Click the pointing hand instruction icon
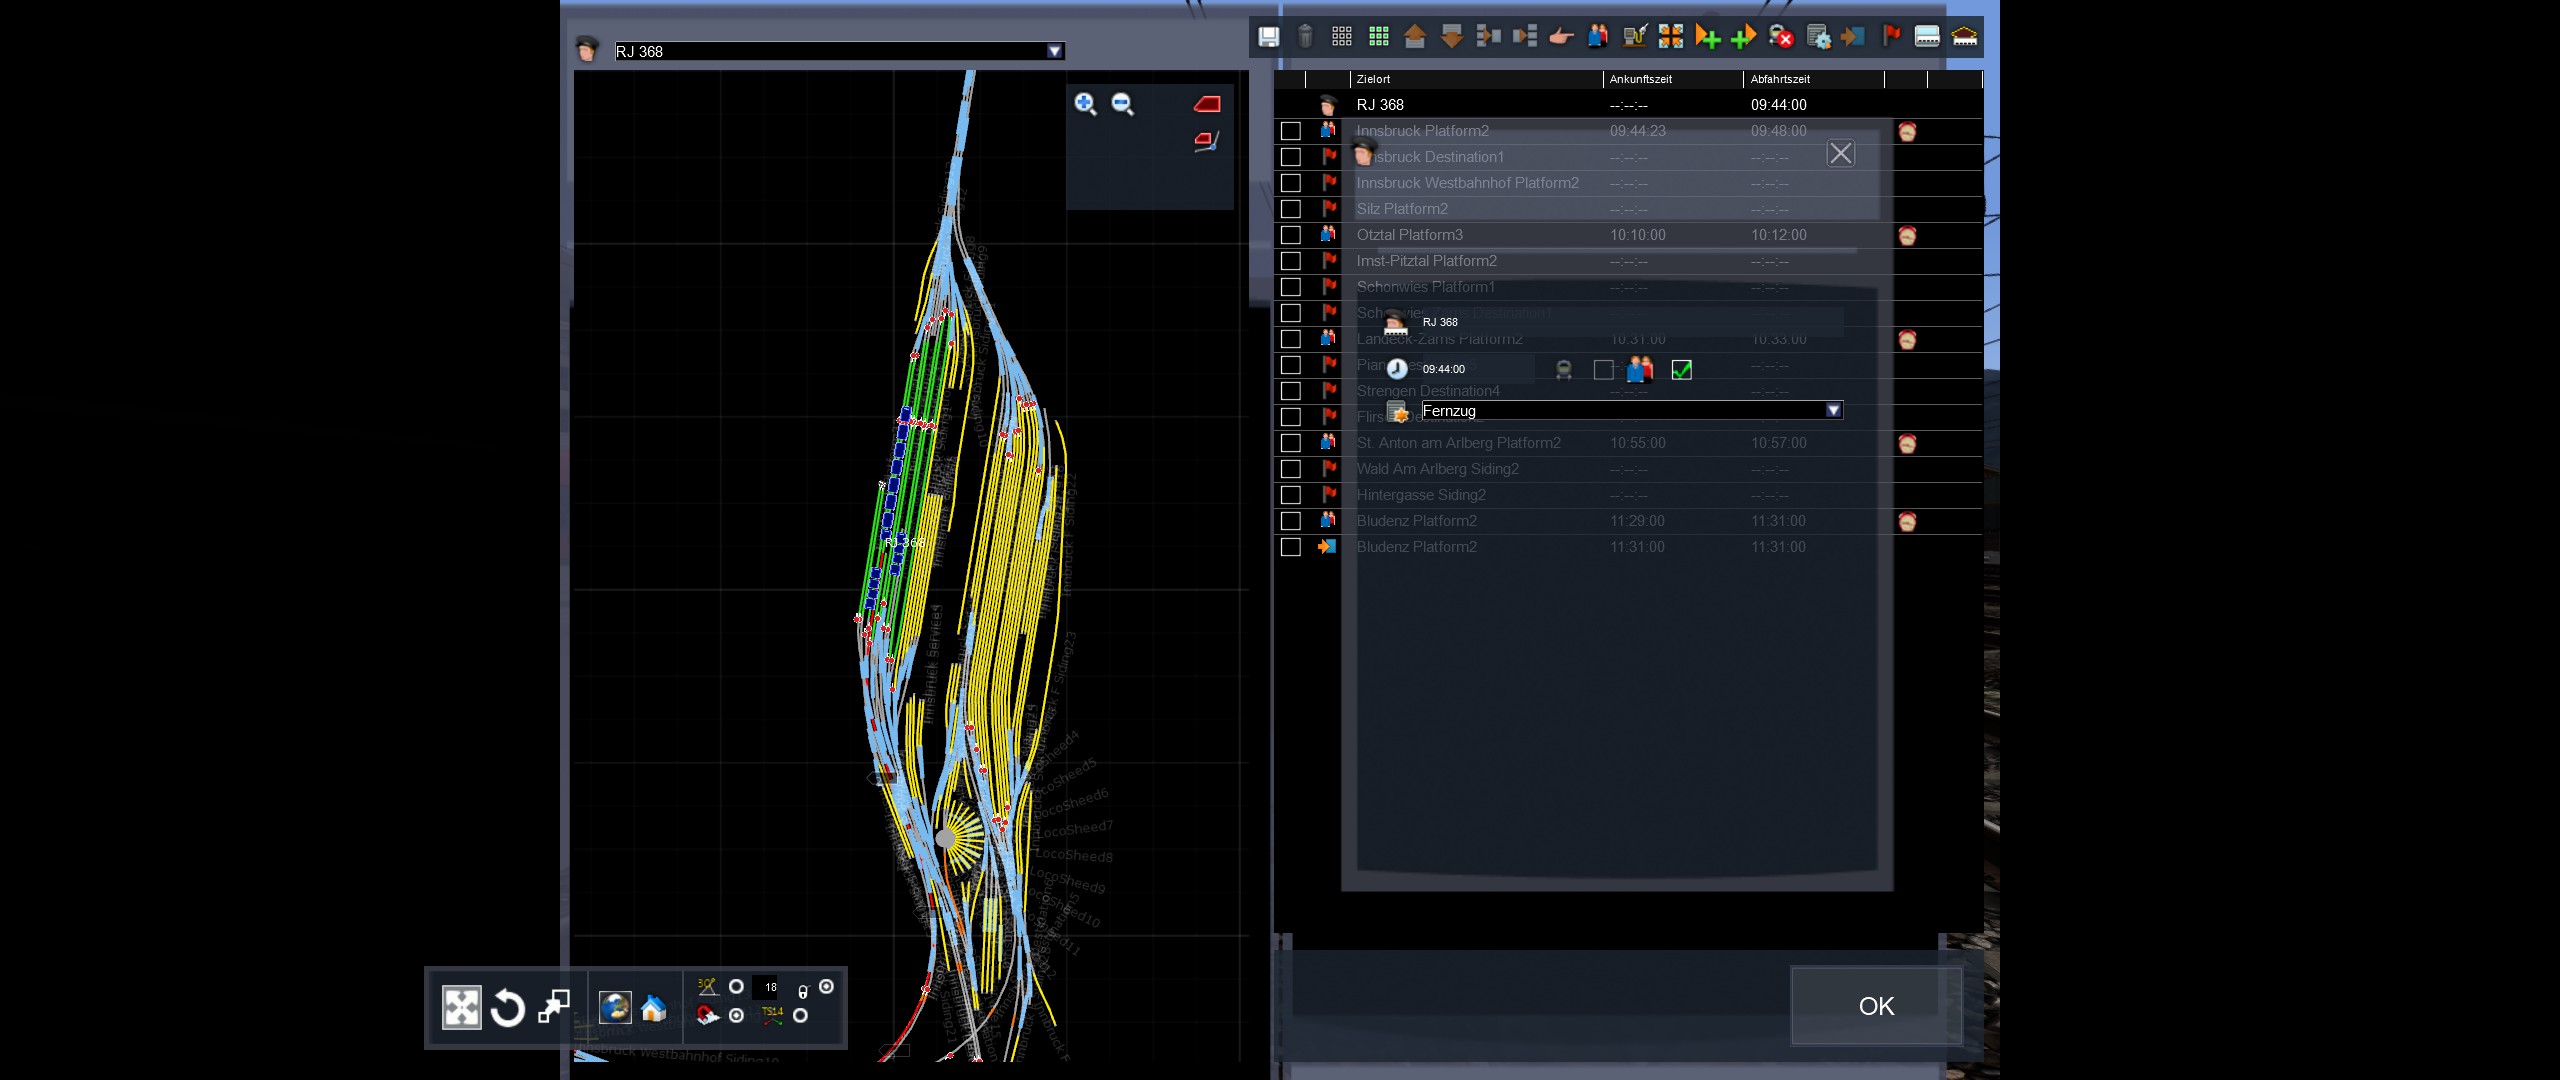Image resolution: width=2560 pixels, height=1080 pixels. 1561,37
